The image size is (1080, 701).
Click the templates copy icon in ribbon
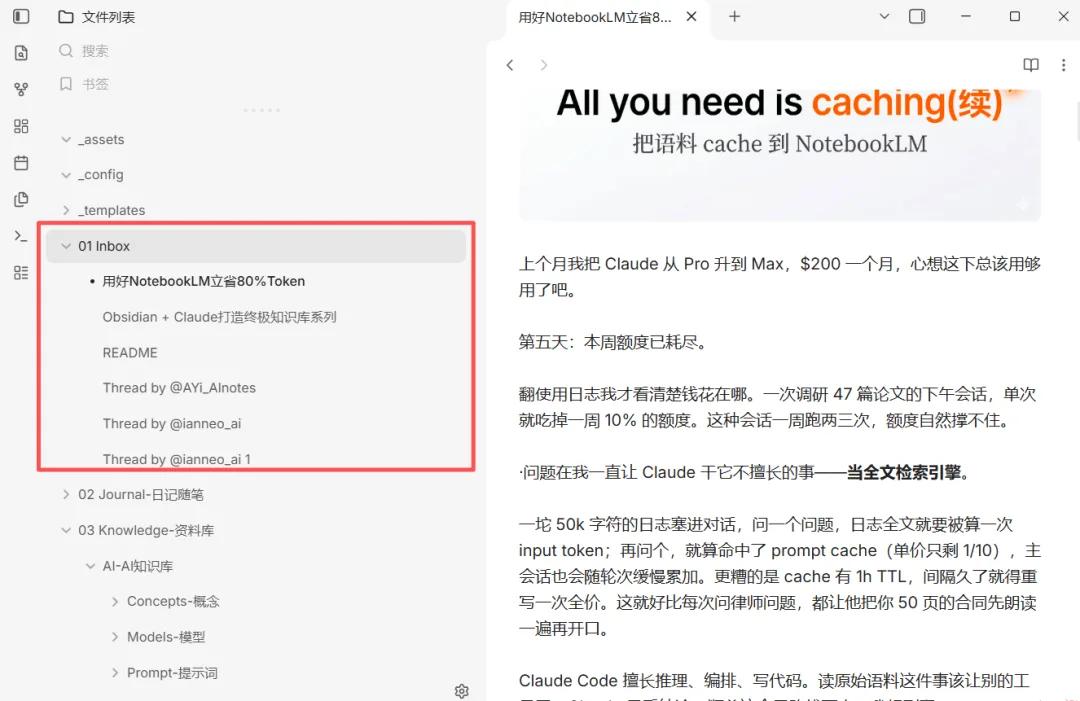point(21,199)
